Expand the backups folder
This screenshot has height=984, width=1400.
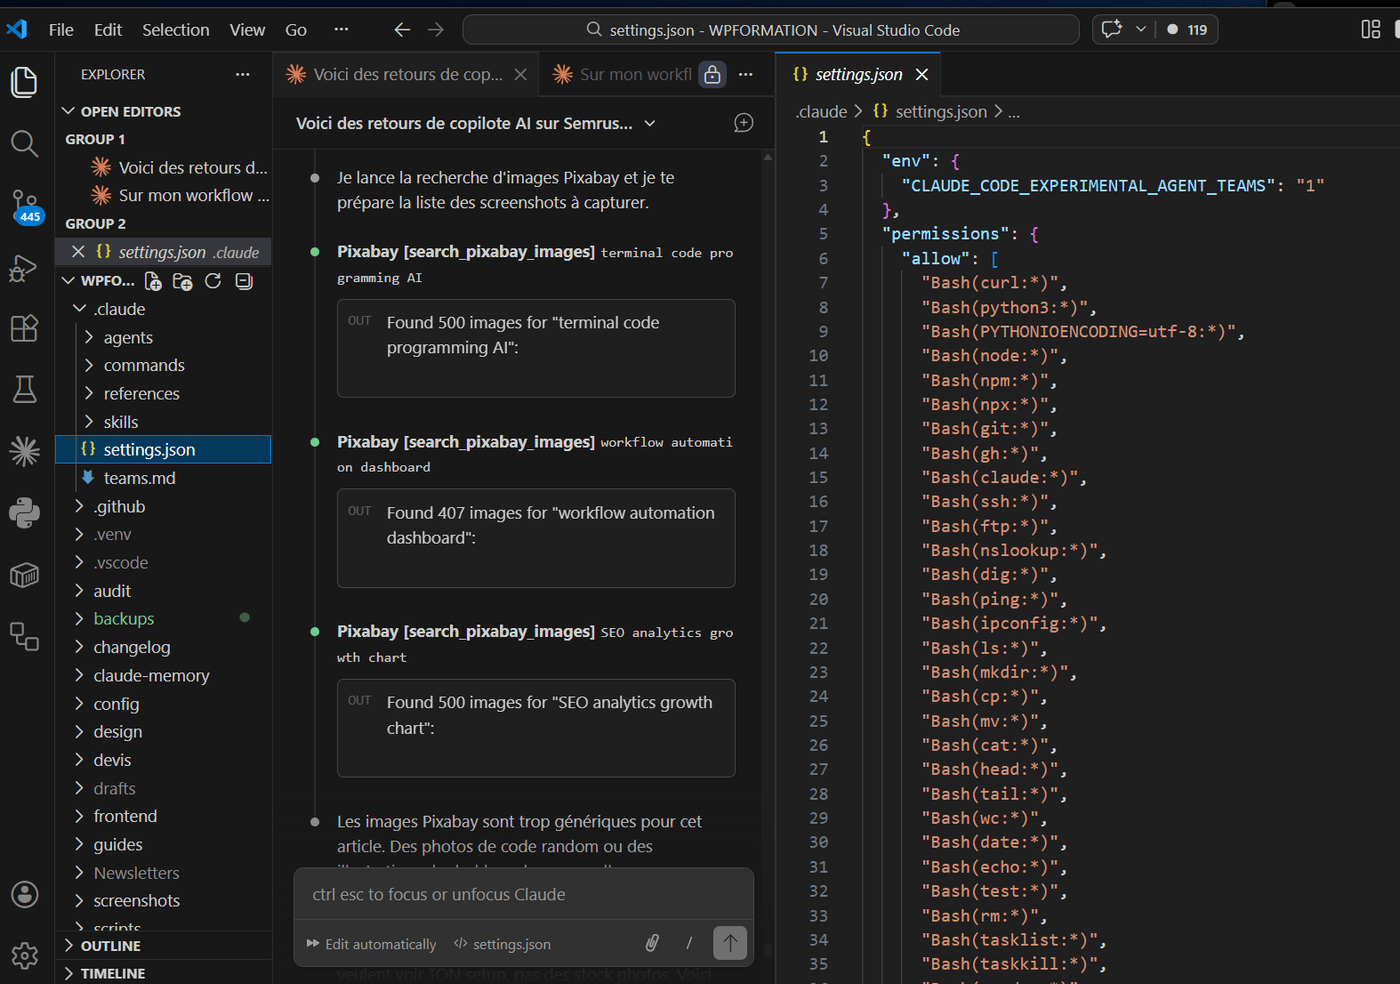click(x=122, y=618)
